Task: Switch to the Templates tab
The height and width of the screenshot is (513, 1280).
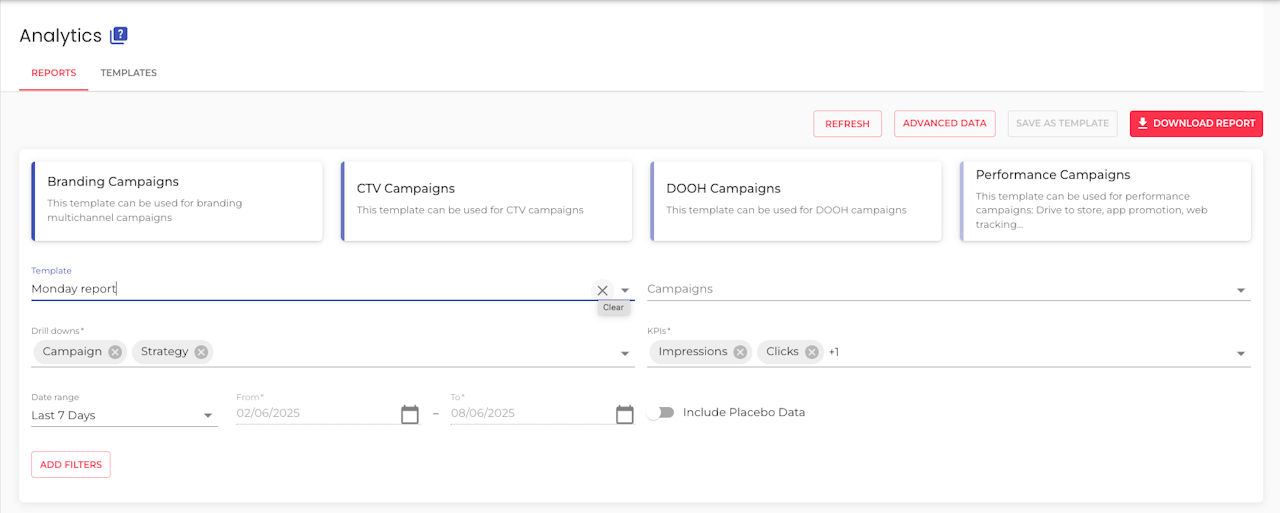Action: tap(128, 73)
